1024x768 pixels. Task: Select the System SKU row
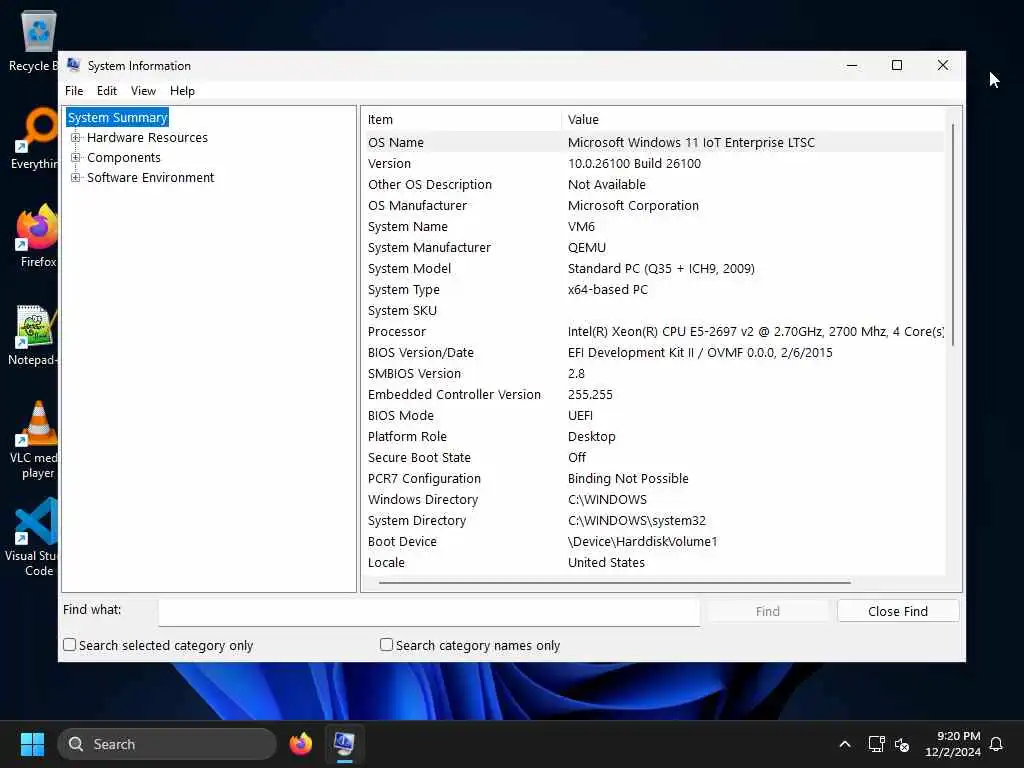[654, 310]
